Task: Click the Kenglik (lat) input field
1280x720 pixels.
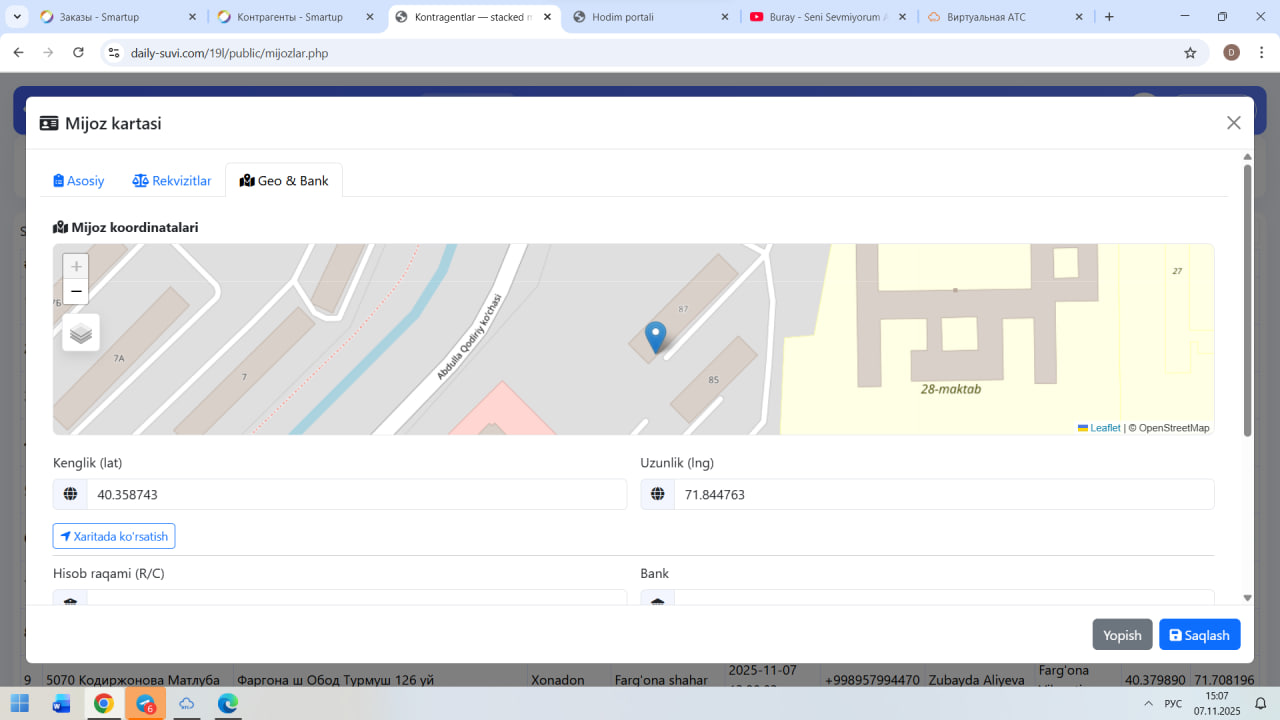Action: pyautogui.click(x=356, y=495)
